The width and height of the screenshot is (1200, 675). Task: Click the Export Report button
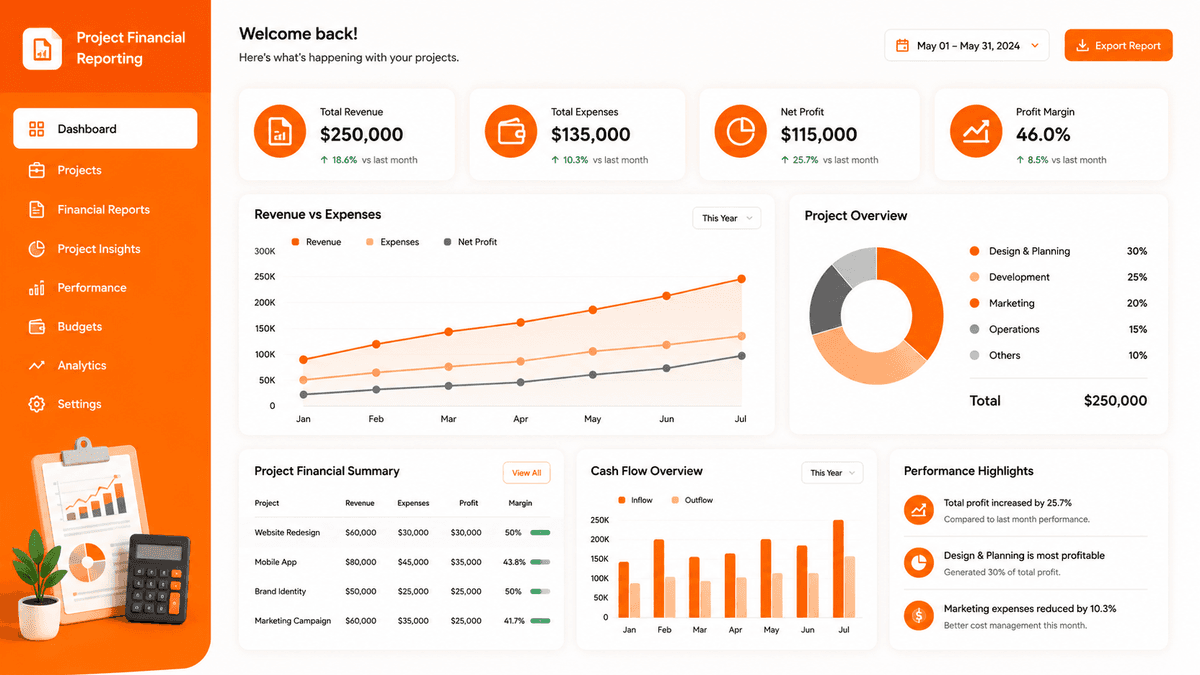(1118, 45)
